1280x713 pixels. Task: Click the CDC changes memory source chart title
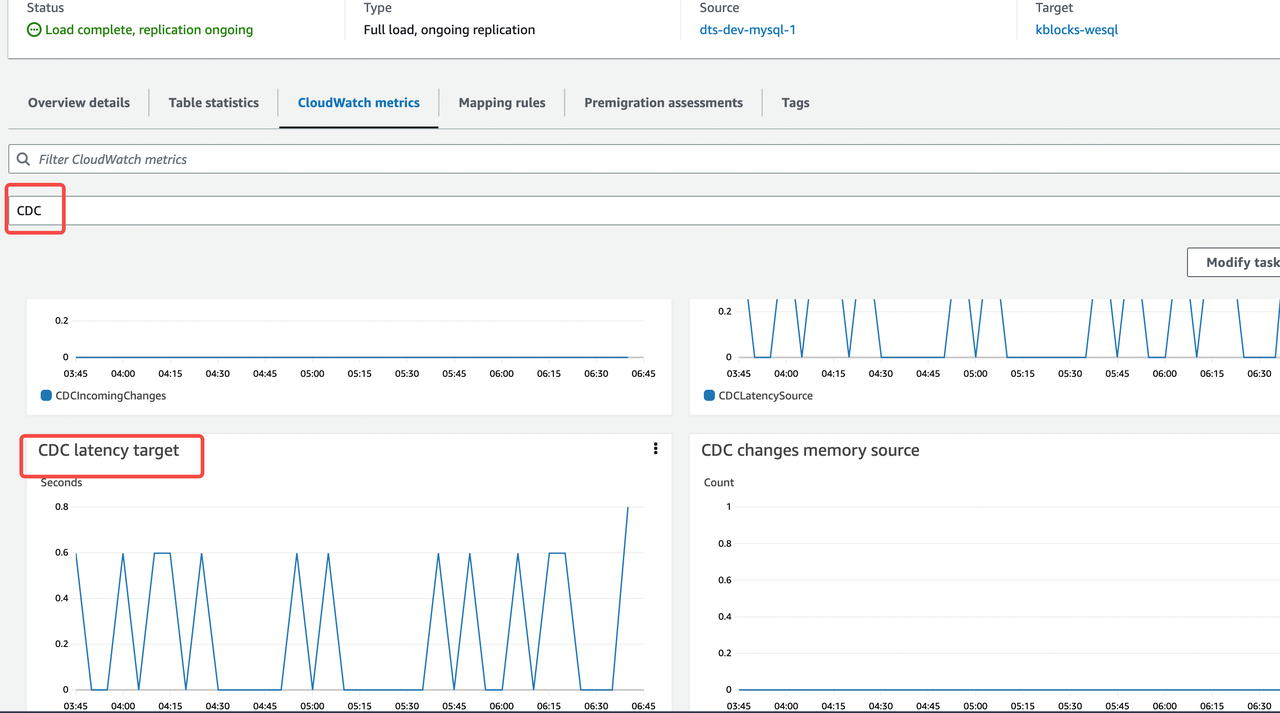811,451
